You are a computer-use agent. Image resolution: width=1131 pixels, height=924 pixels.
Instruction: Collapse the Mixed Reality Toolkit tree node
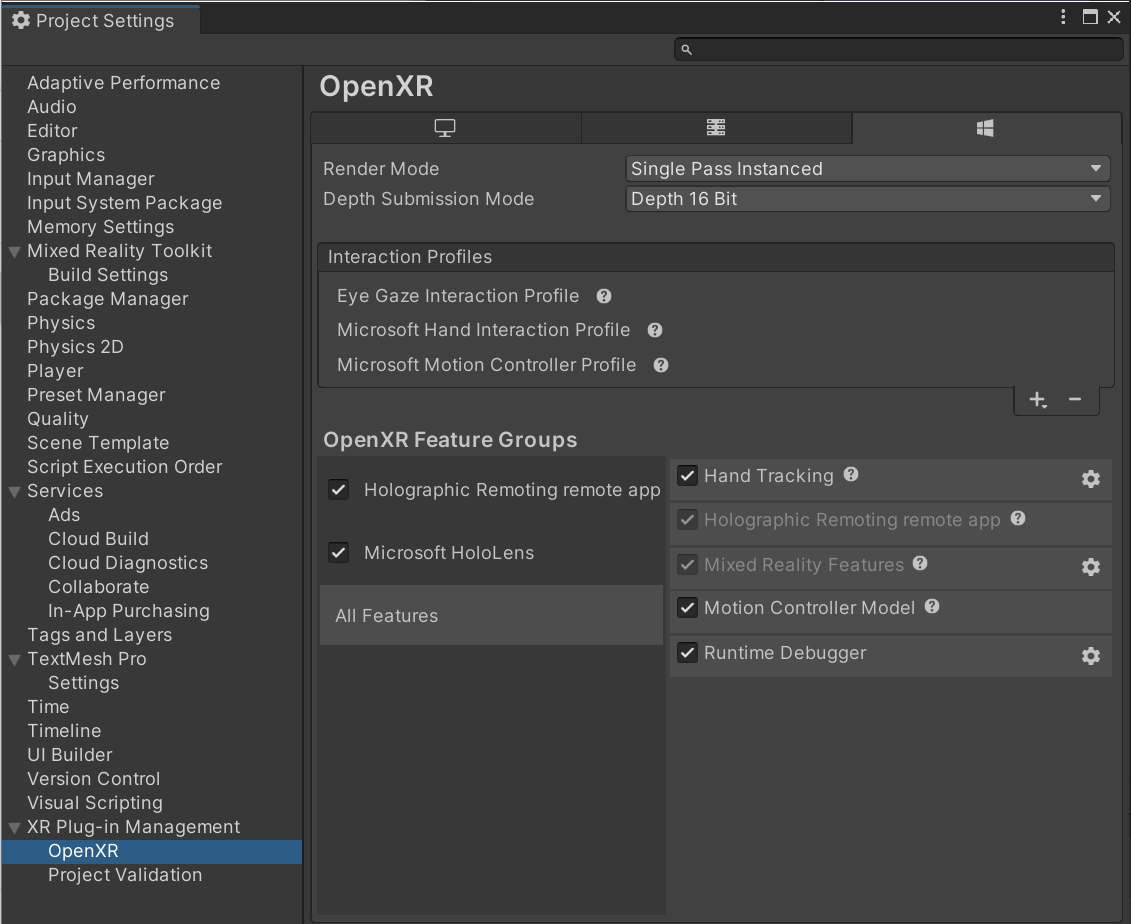tap(14, 252)
